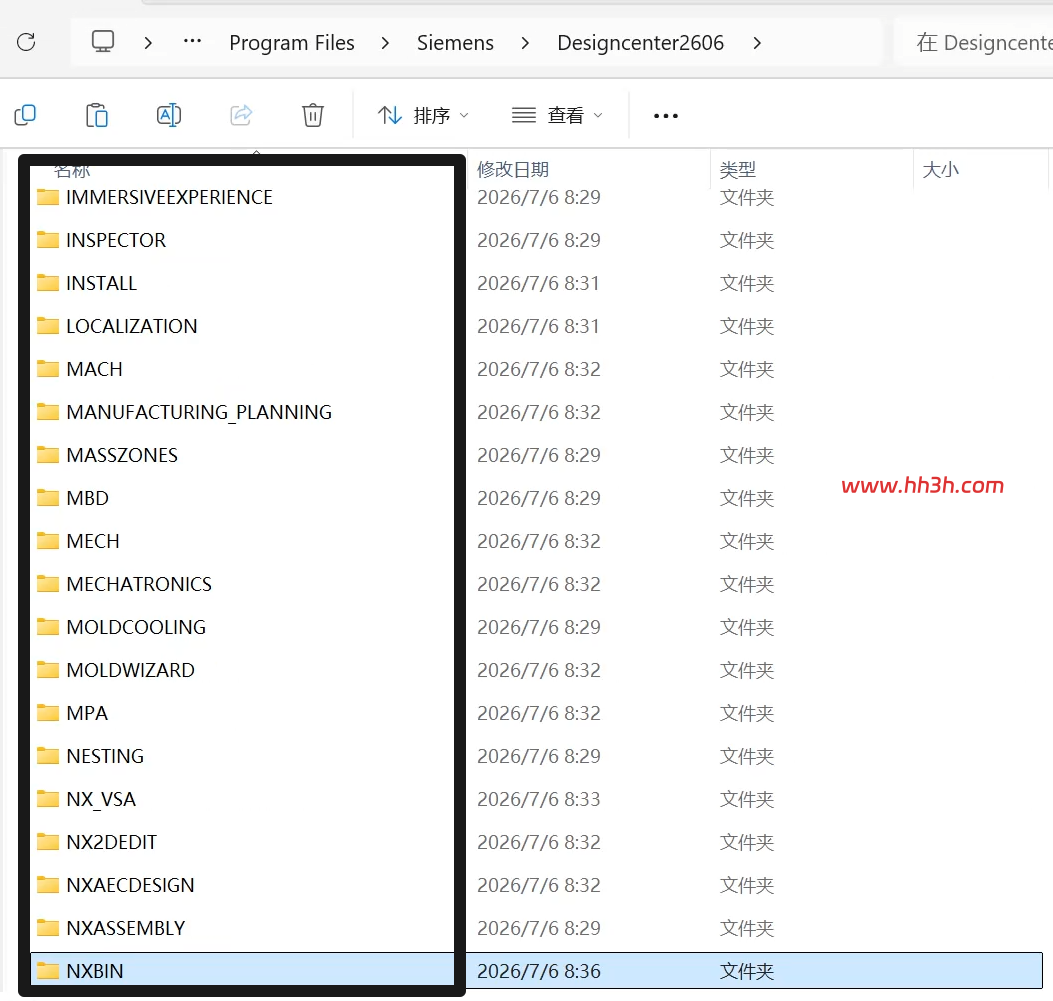The width and height of the screenshot is (1053, 1001).
Task: Open the 查看 view dropdown
Action: (x=557, y=115)
